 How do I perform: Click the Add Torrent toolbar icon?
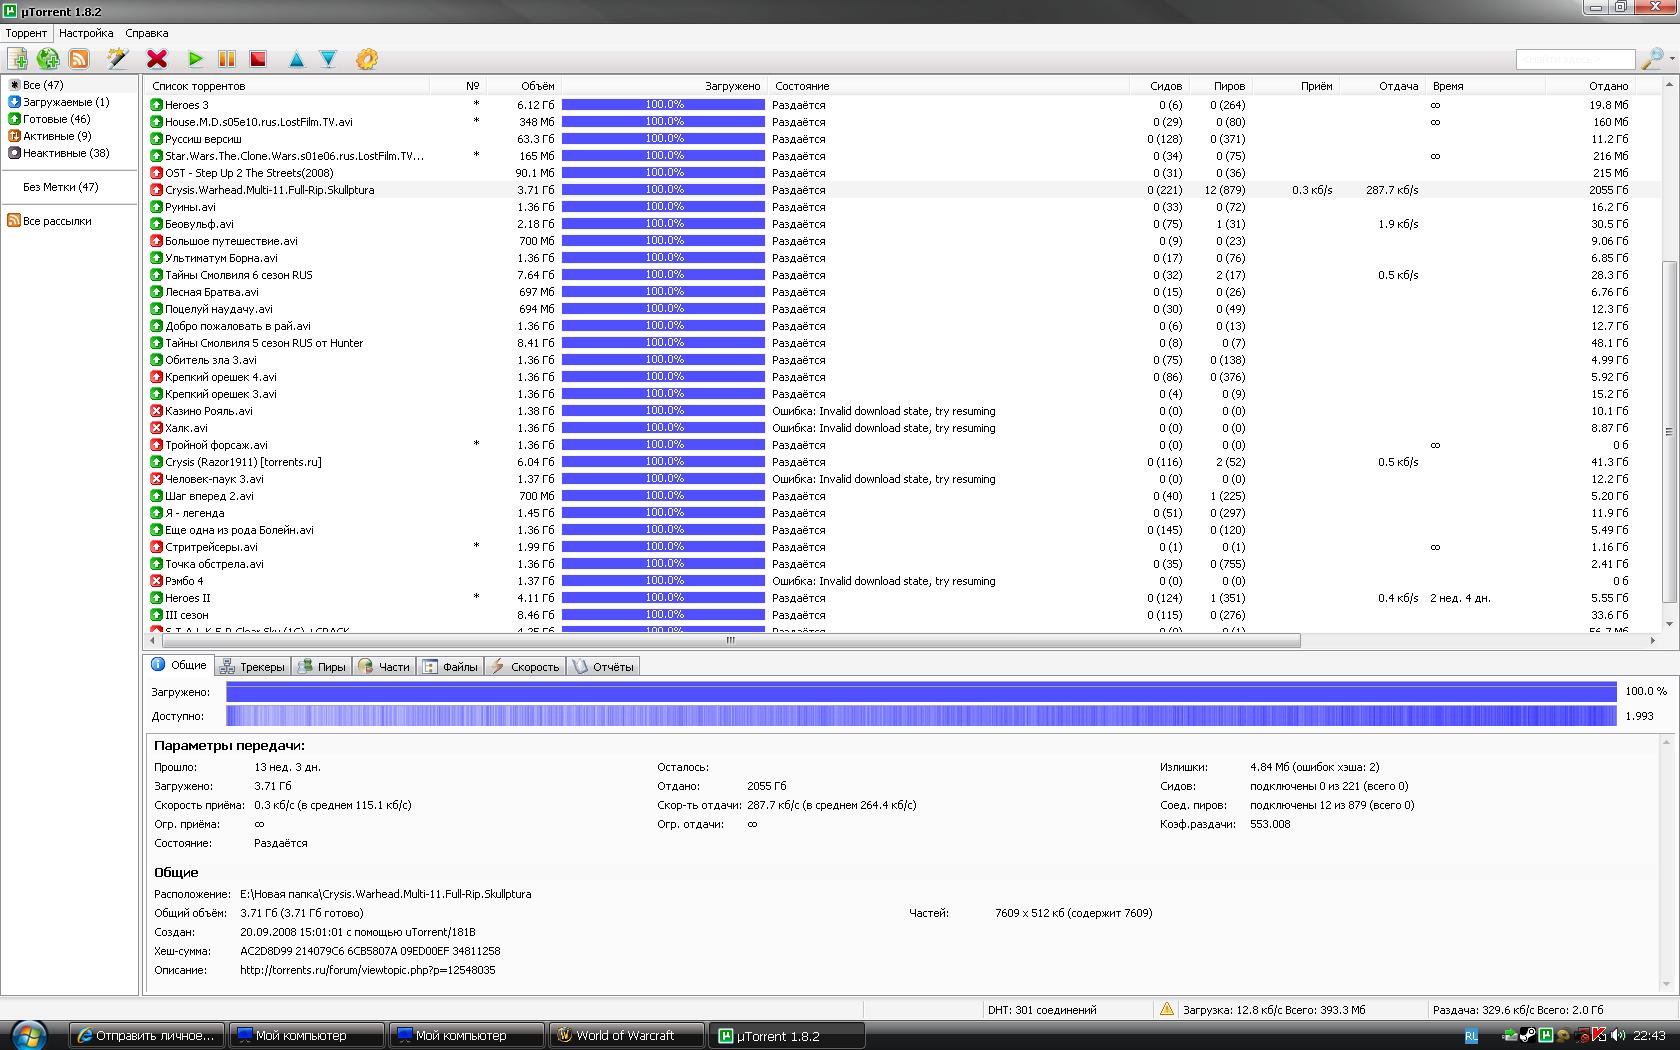pyautogui.click(x=17, y=59)
